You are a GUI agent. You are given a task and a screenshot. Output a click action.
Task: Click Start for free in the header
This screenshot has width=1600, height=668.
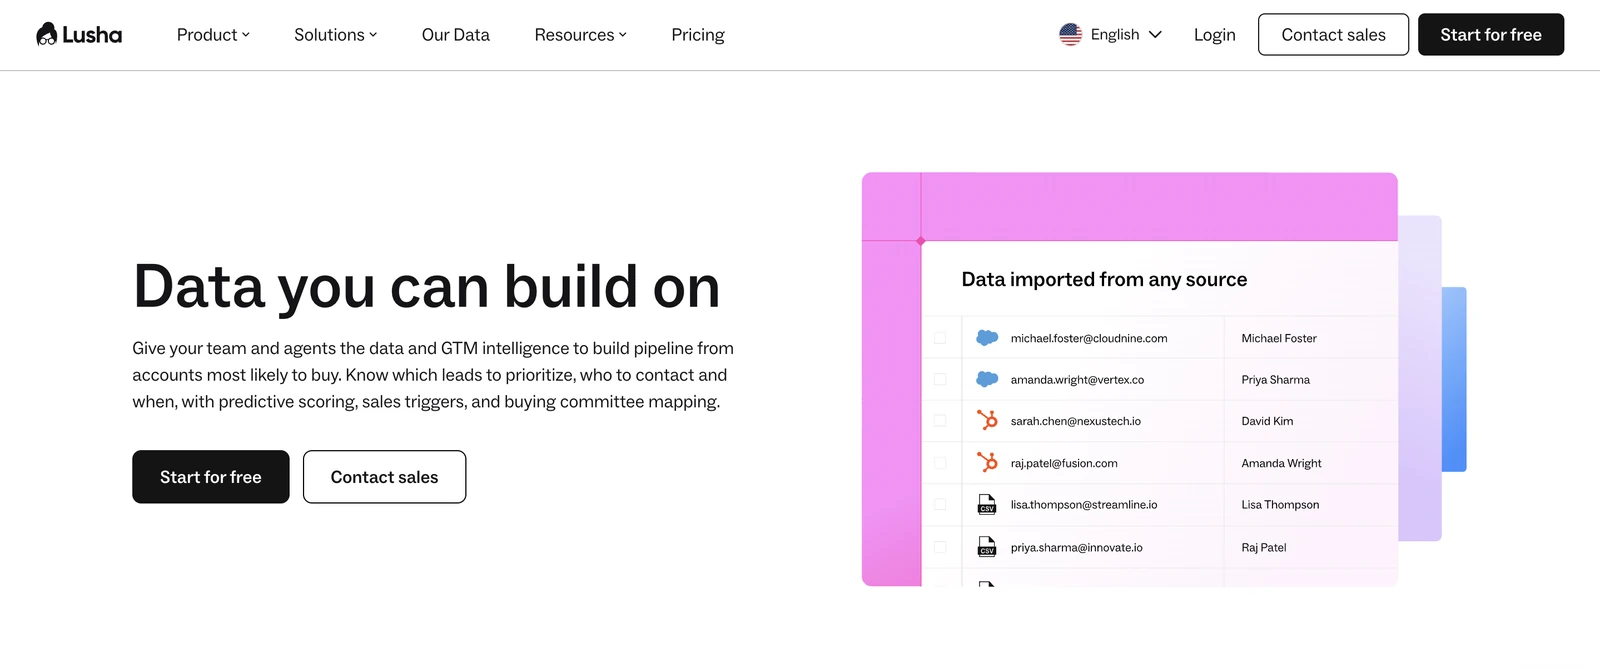[x=1491, y=35]
